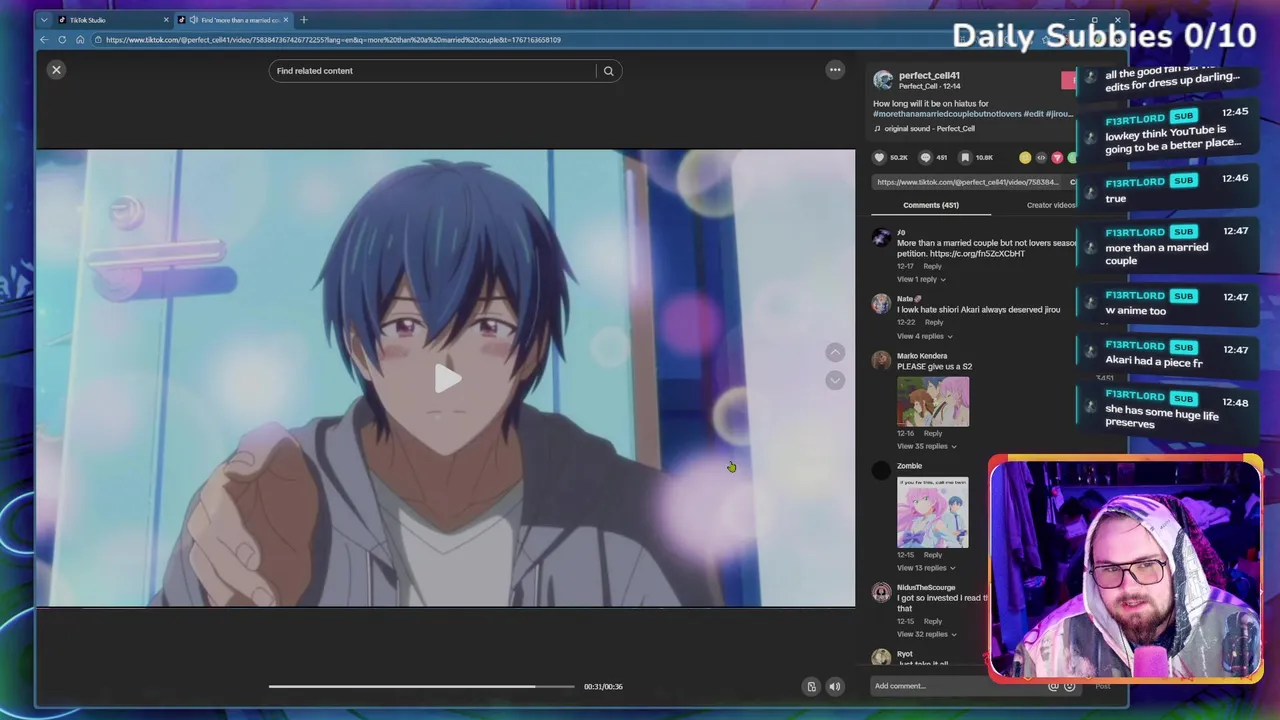Close the TikTok Studio browser tab
Viewport: 1280px width, 720px height.
pyautogui.click(x=166, y=20)
